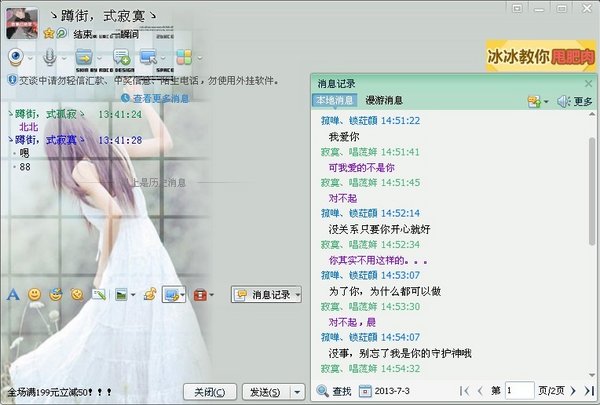The width and height of the screenshot is (600, 405).
Task: Toggle the 消息记录 button
Action: tap(266, 294)
